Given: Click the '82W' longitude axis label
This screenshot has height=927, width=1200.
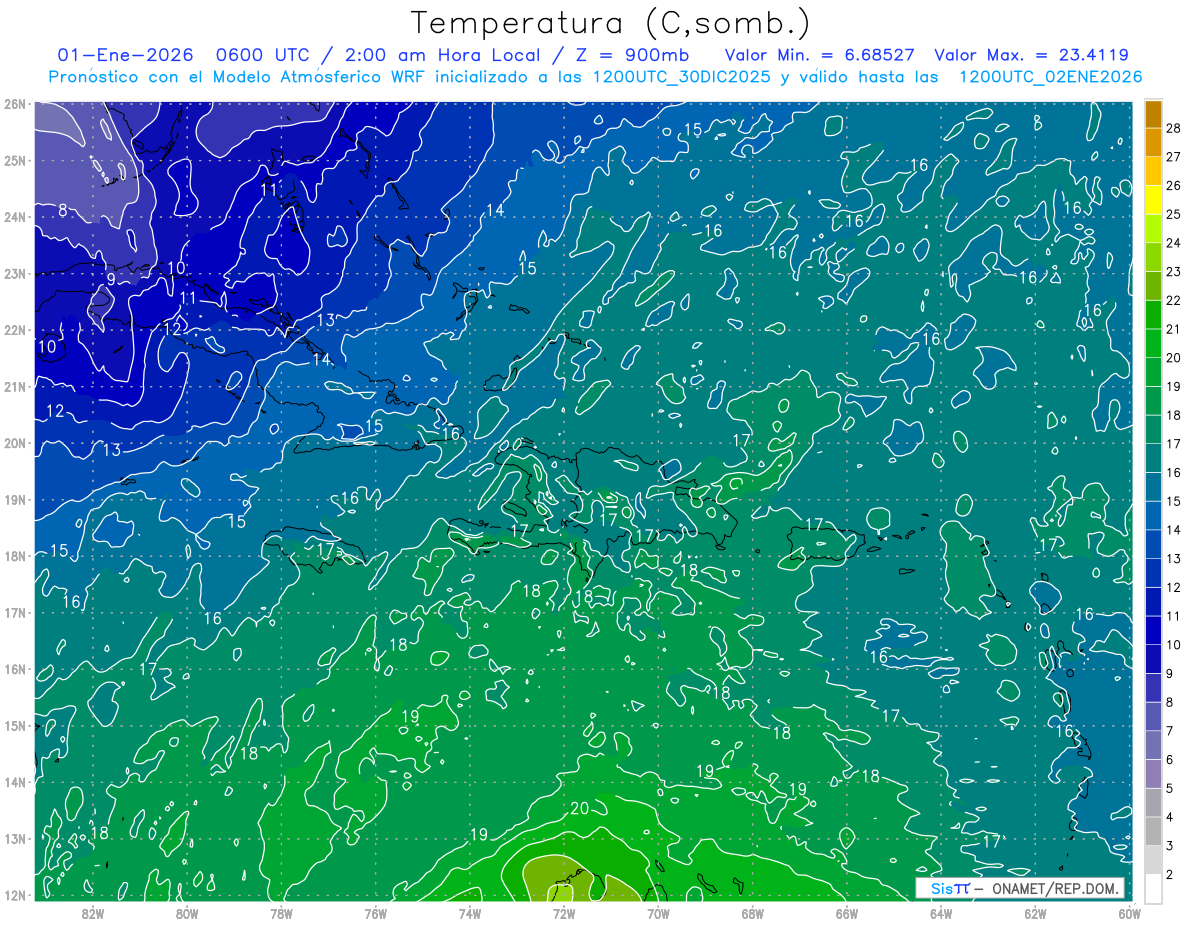Looking at the screenshot, I should [x=93, y=913].
